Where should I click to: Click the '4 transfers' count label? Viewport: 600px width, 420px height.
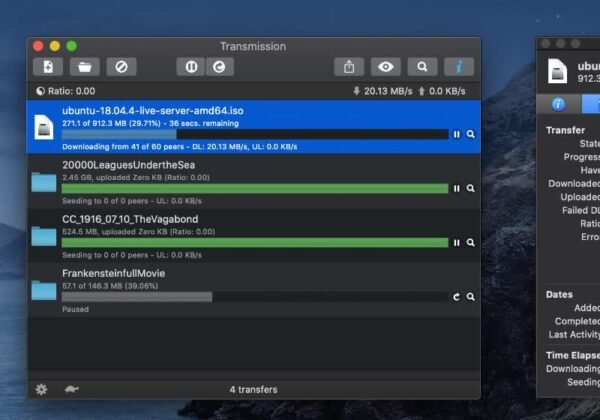[x=253, y=390]
